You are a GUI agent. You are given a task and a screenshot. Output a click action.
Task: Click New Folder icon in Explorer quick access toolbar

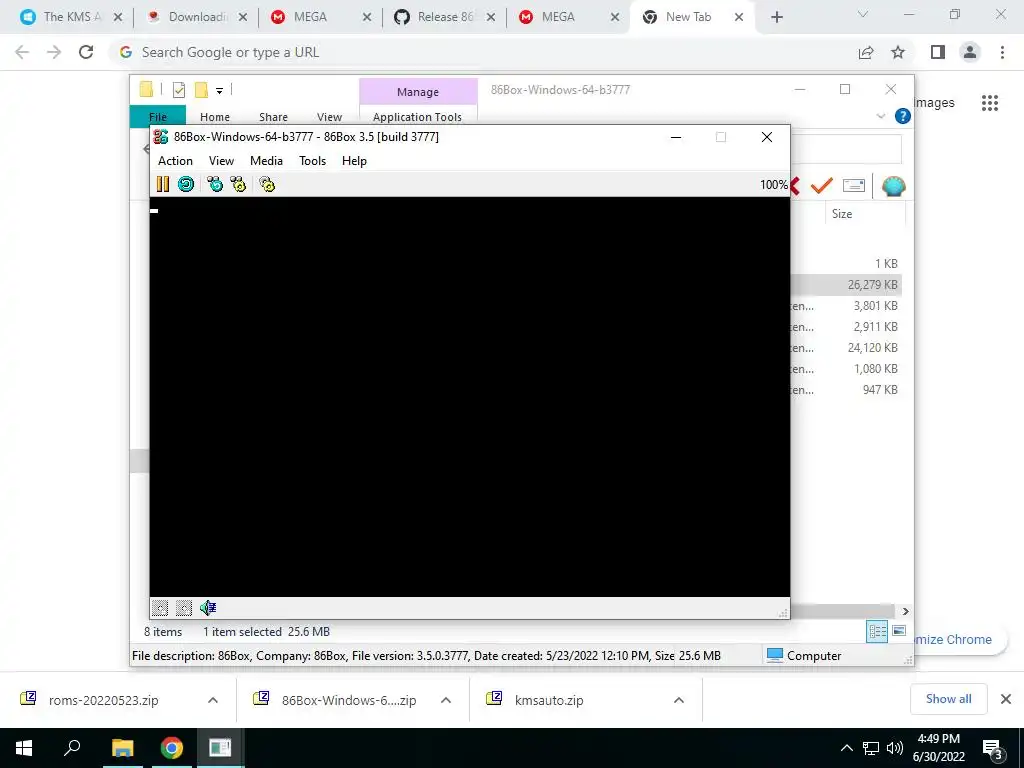(x=201, y=90)
